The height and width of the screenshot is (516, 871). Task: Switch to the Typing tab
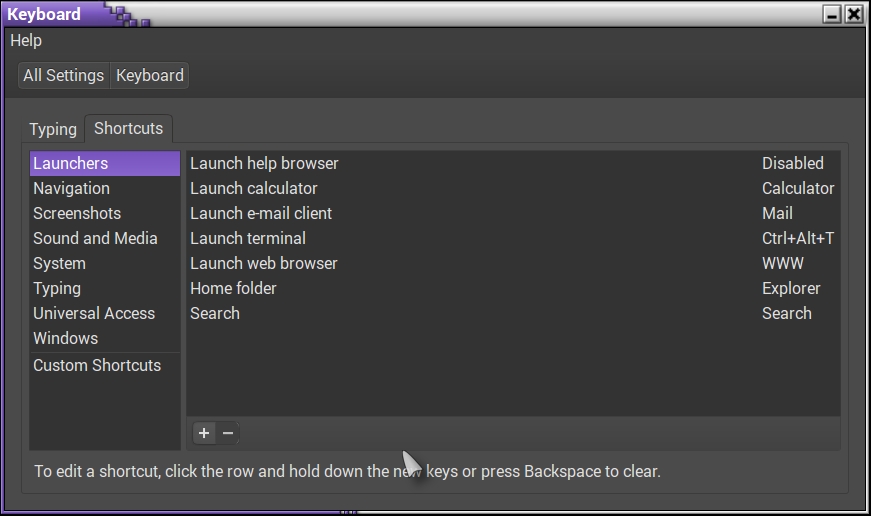[53, 129]
